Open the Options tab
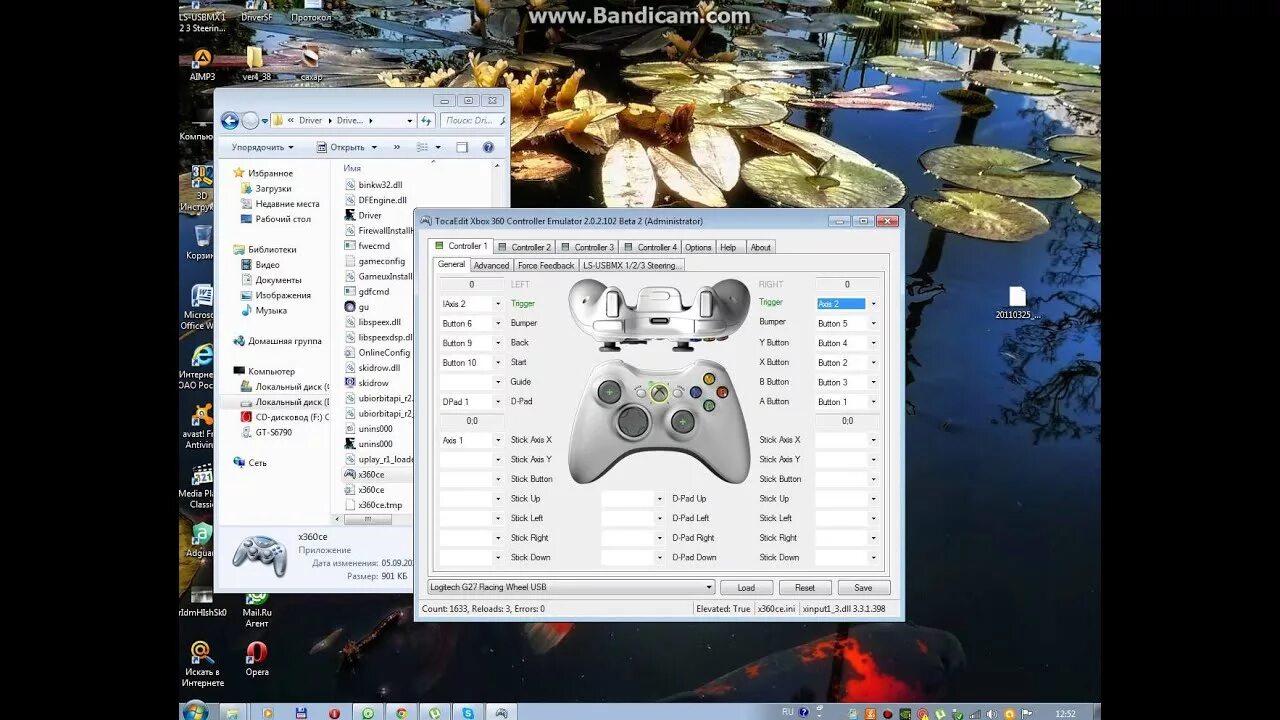Screen dimensions: 1280x720 (x=698, y=247)
